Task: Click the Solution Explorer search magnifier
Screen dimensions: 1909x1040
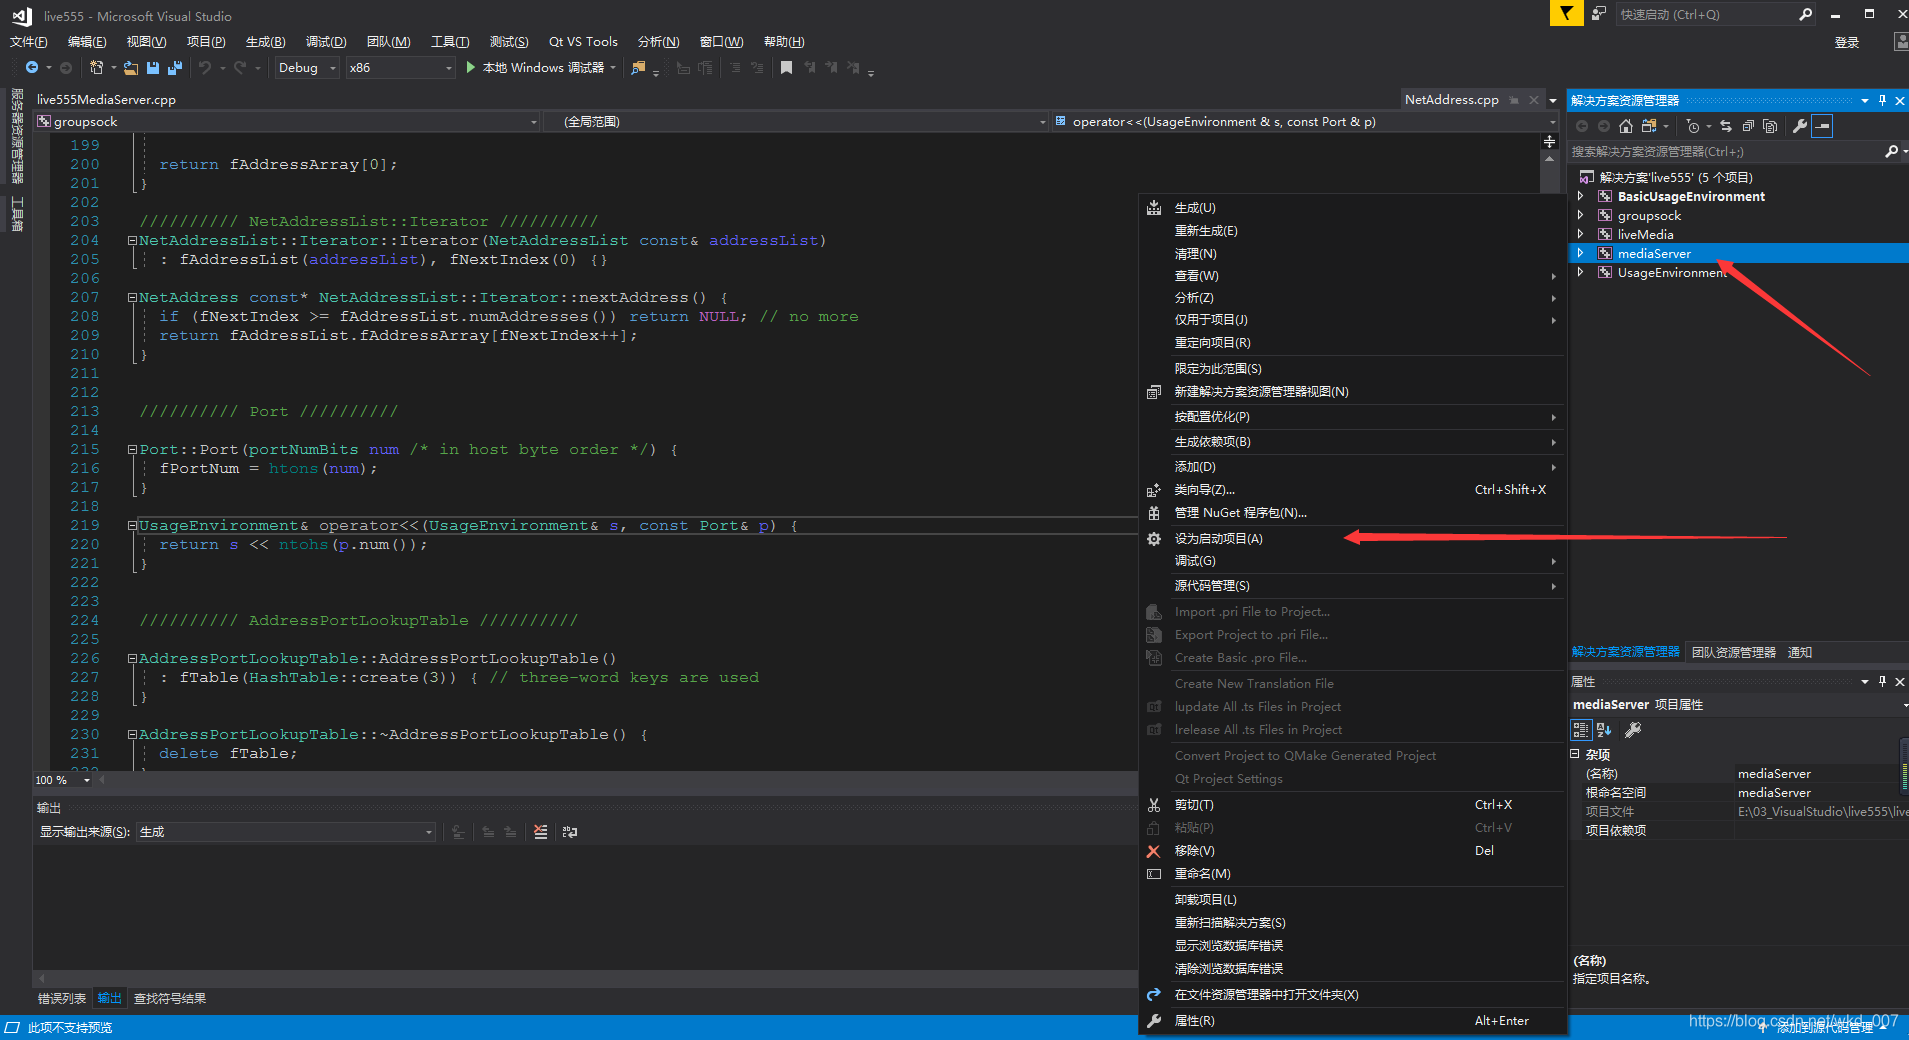Action: (x=1891, y=151)
